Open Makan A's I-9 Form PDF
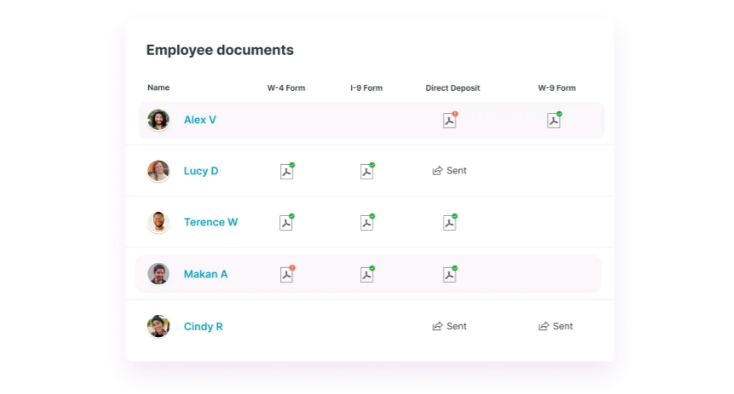Screen dimensions: 734x394 pos(367,274)
